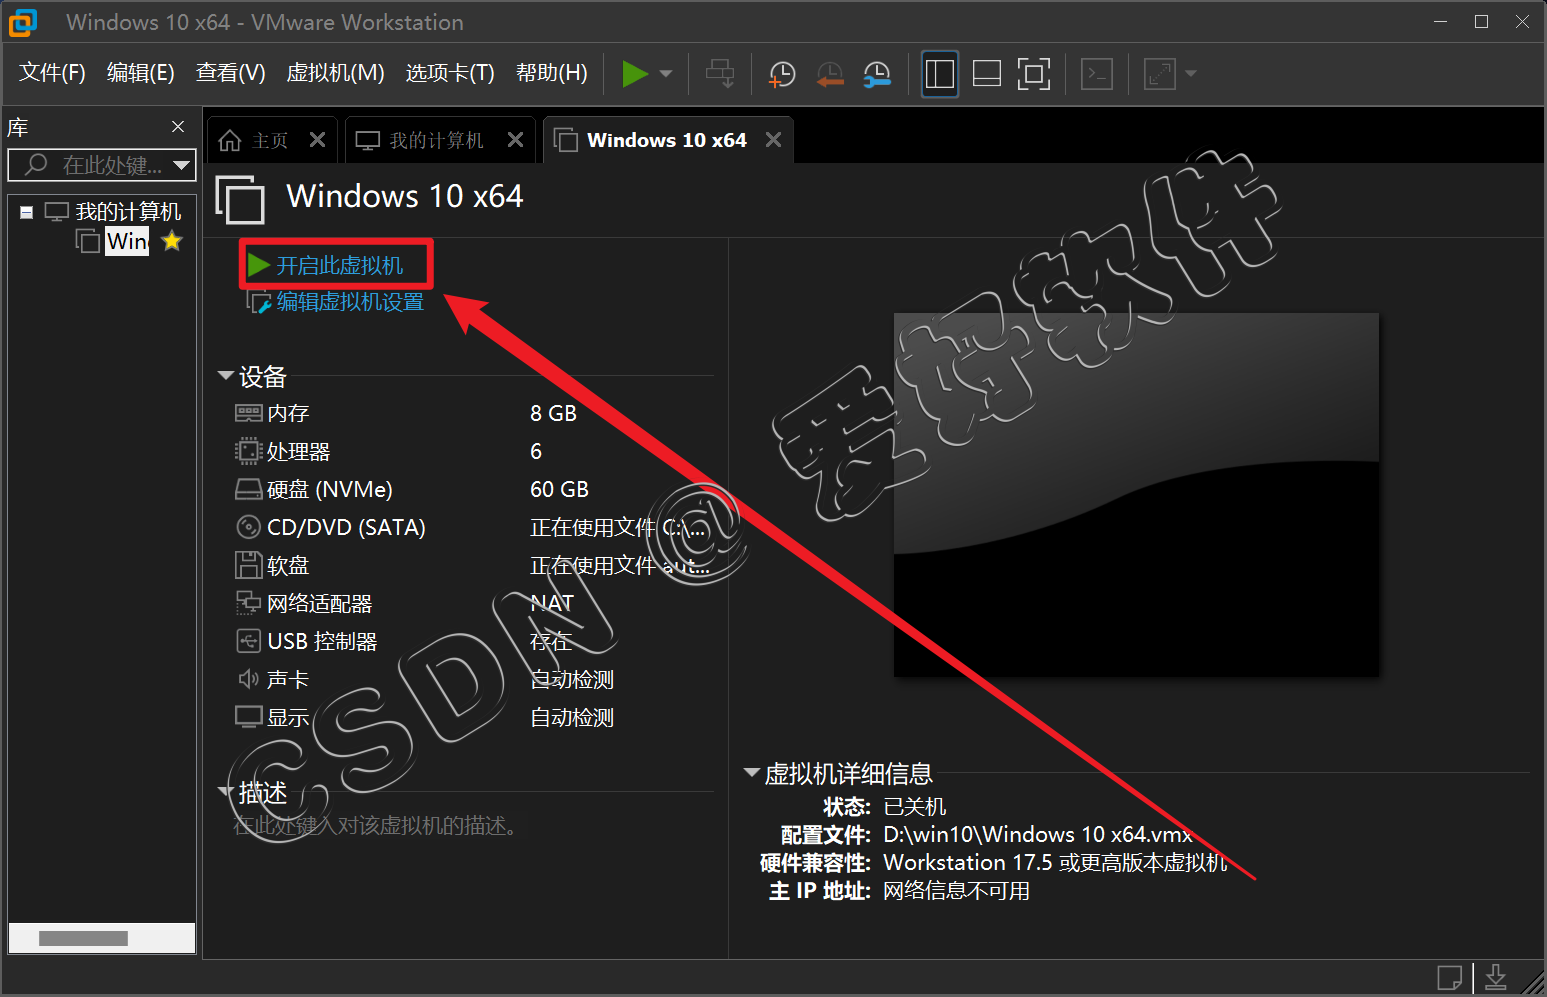Click the CPU icon beside 处理器
Image resolution: width=1547 pixels, height=997 pixels.
pyautogui.click(x=248, y=451)
